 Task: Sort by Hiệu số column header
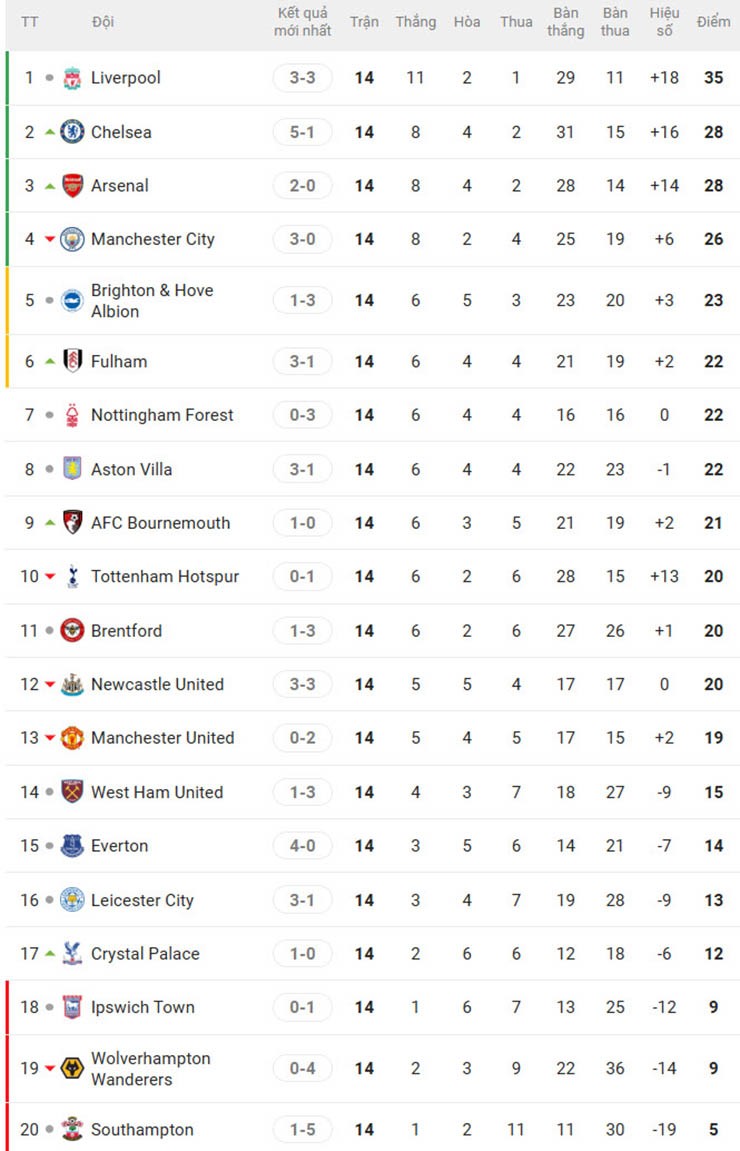664,22
